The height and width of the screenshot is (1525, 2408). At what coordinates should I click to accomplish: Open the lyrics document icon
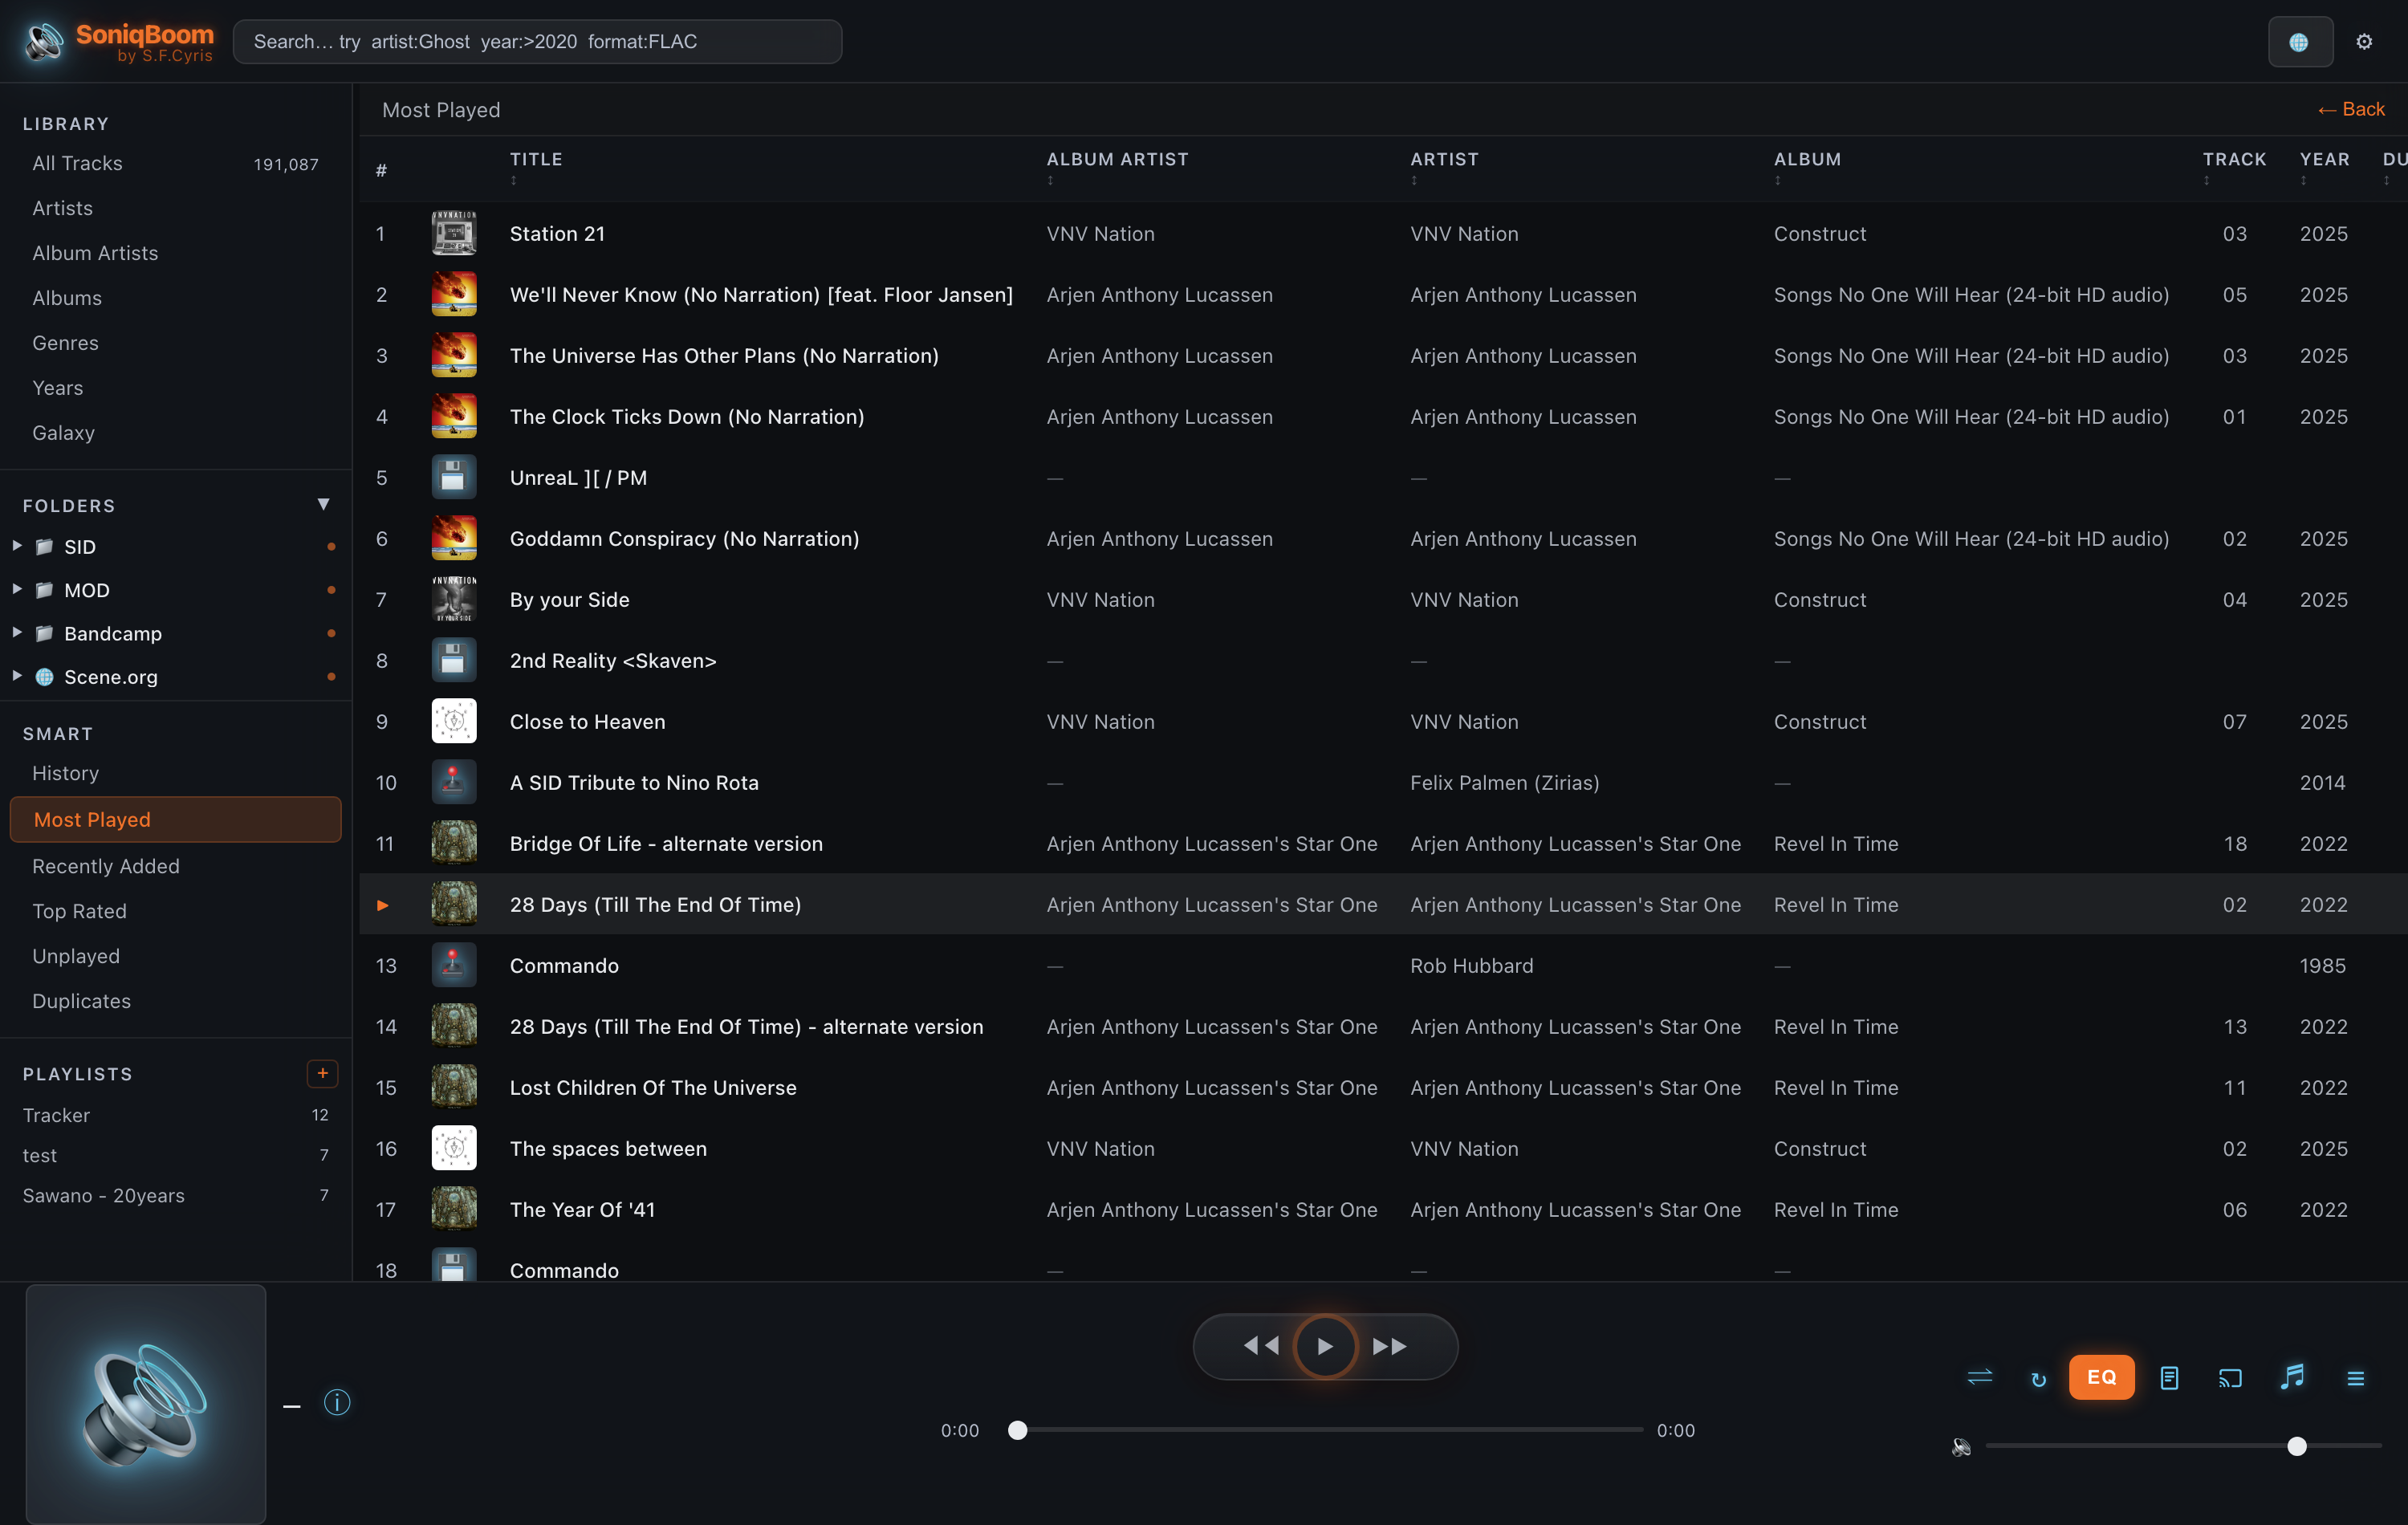click(2169, 1378)
